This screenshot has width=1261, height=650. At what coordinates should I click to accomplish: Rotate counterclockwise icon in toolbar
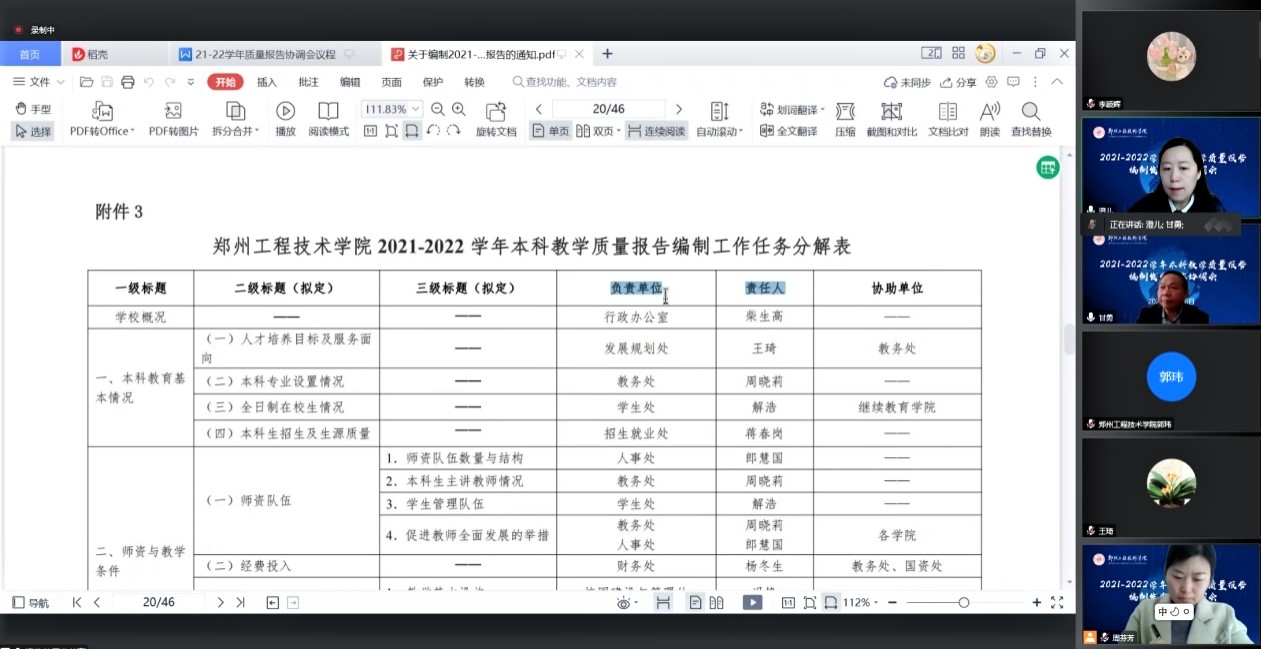(x=433, y=131)
